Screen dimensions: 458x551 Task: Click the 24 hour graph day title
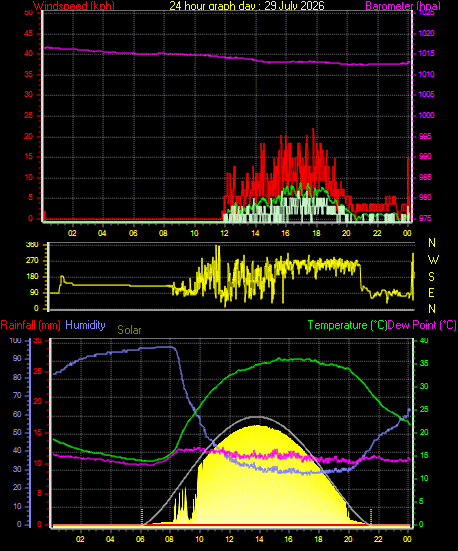(x=247, y=6)
